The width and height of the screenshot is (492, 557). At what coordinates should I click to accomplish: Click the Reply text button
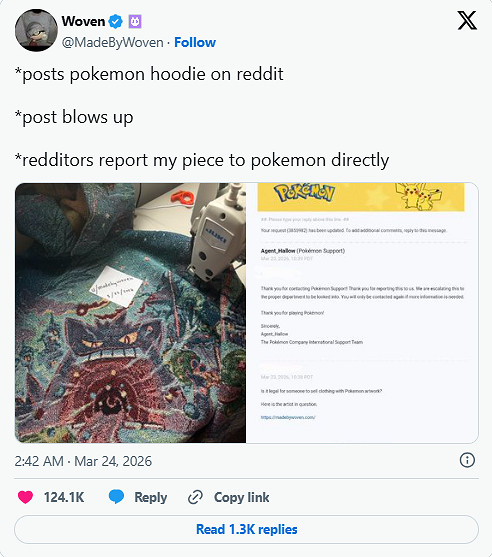(x=151, y=497)
